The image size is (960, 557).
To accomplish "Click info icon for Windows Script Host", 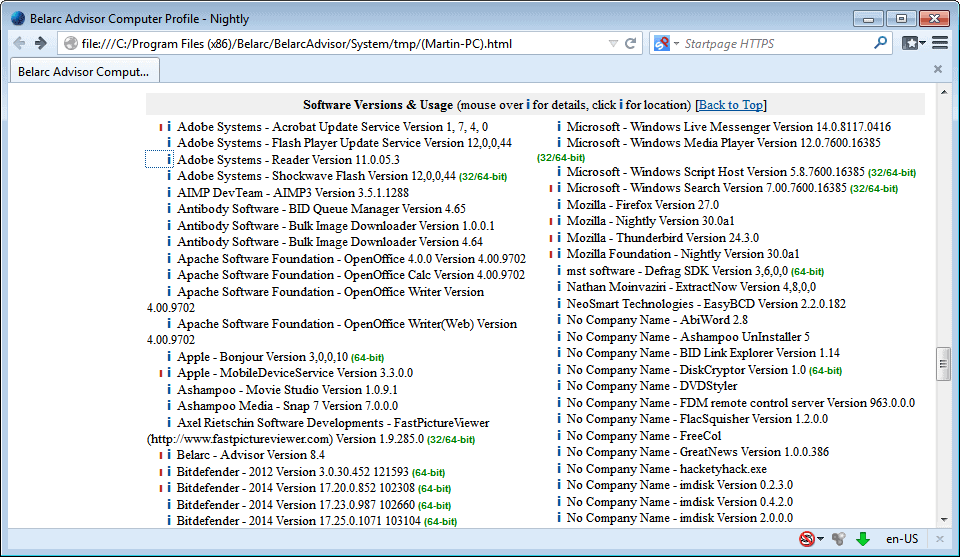I will (558, 172).
